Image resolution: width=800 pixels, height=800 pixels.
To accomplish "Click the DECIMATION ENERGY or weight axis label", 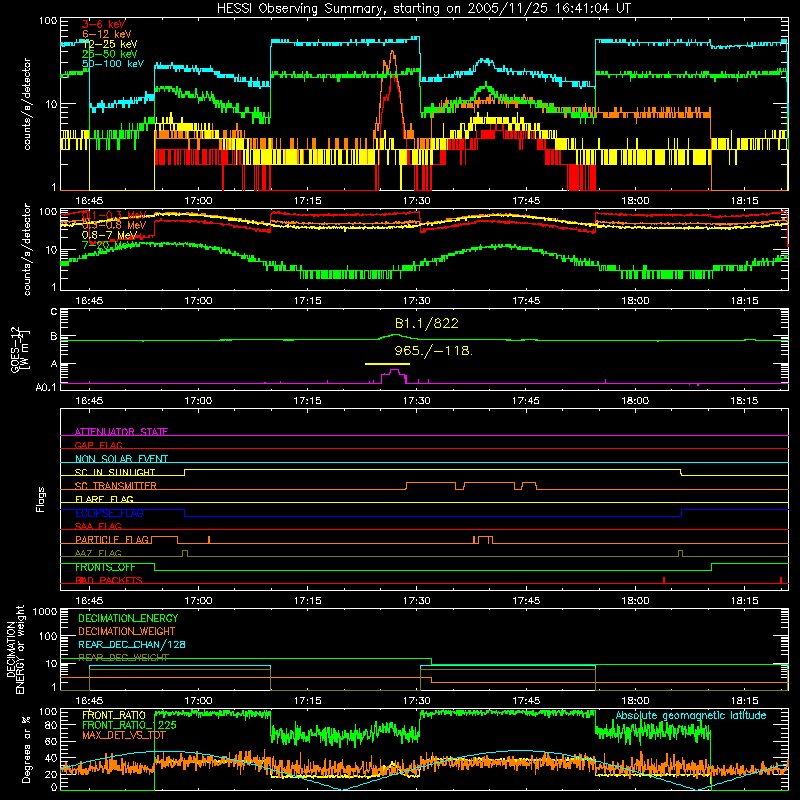I will [15, 649].
